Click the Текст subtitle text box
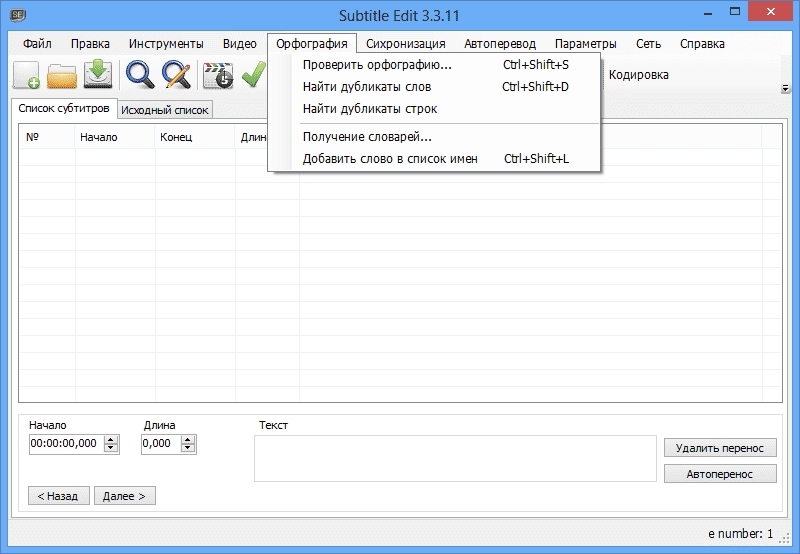This screenshot has height=554, width=800. (x=455, y=458)
